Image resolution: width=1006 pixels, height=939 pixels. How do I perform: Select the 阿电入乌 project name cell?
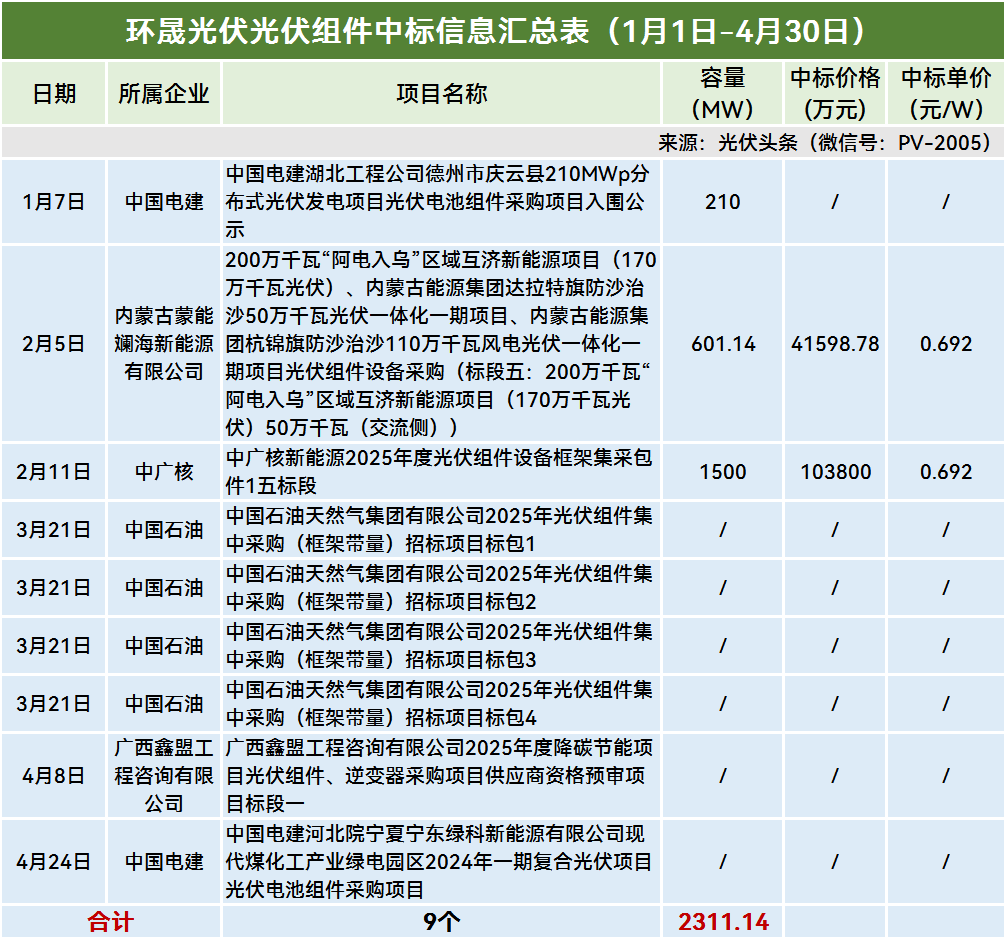(x=440, y=344)
